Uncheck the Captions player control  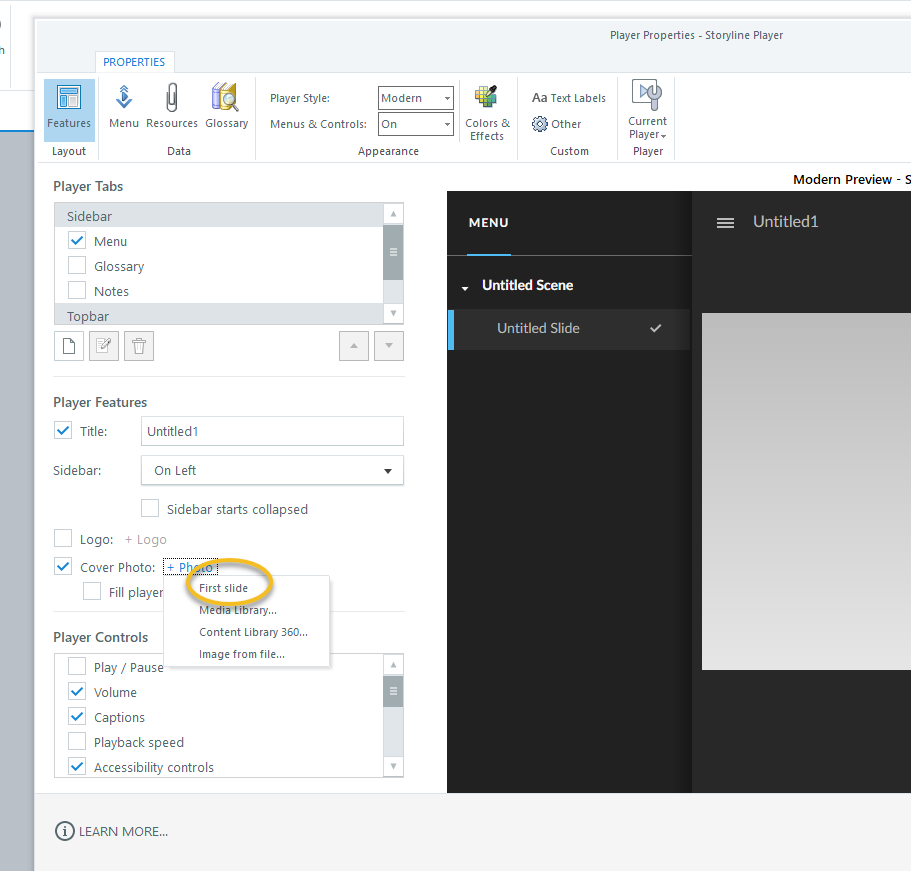pyautogui.click(x=77, y=717)
